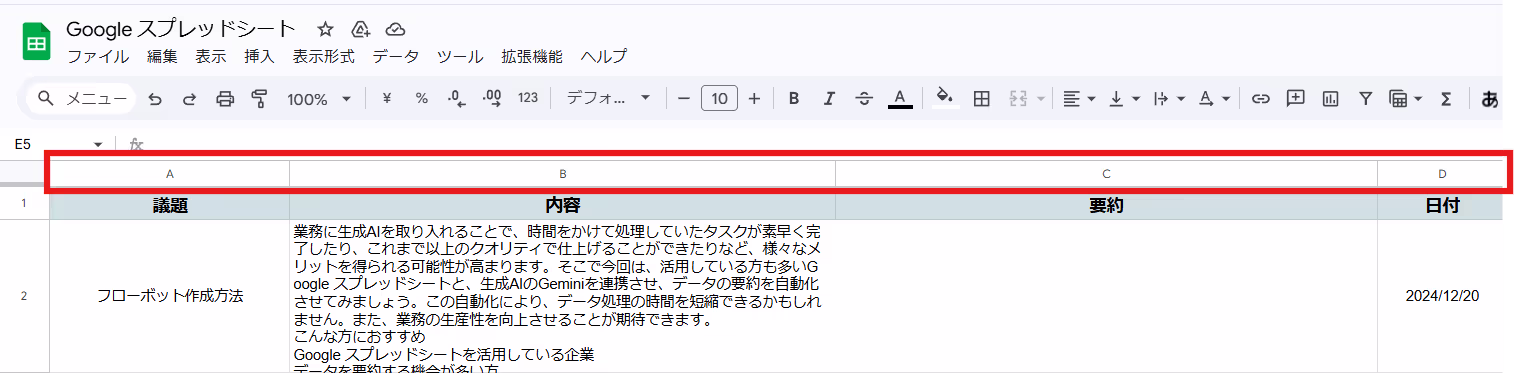Select the 議題 header cell
The height and width of the screenshot is (373, 1514).
point(169,205)
